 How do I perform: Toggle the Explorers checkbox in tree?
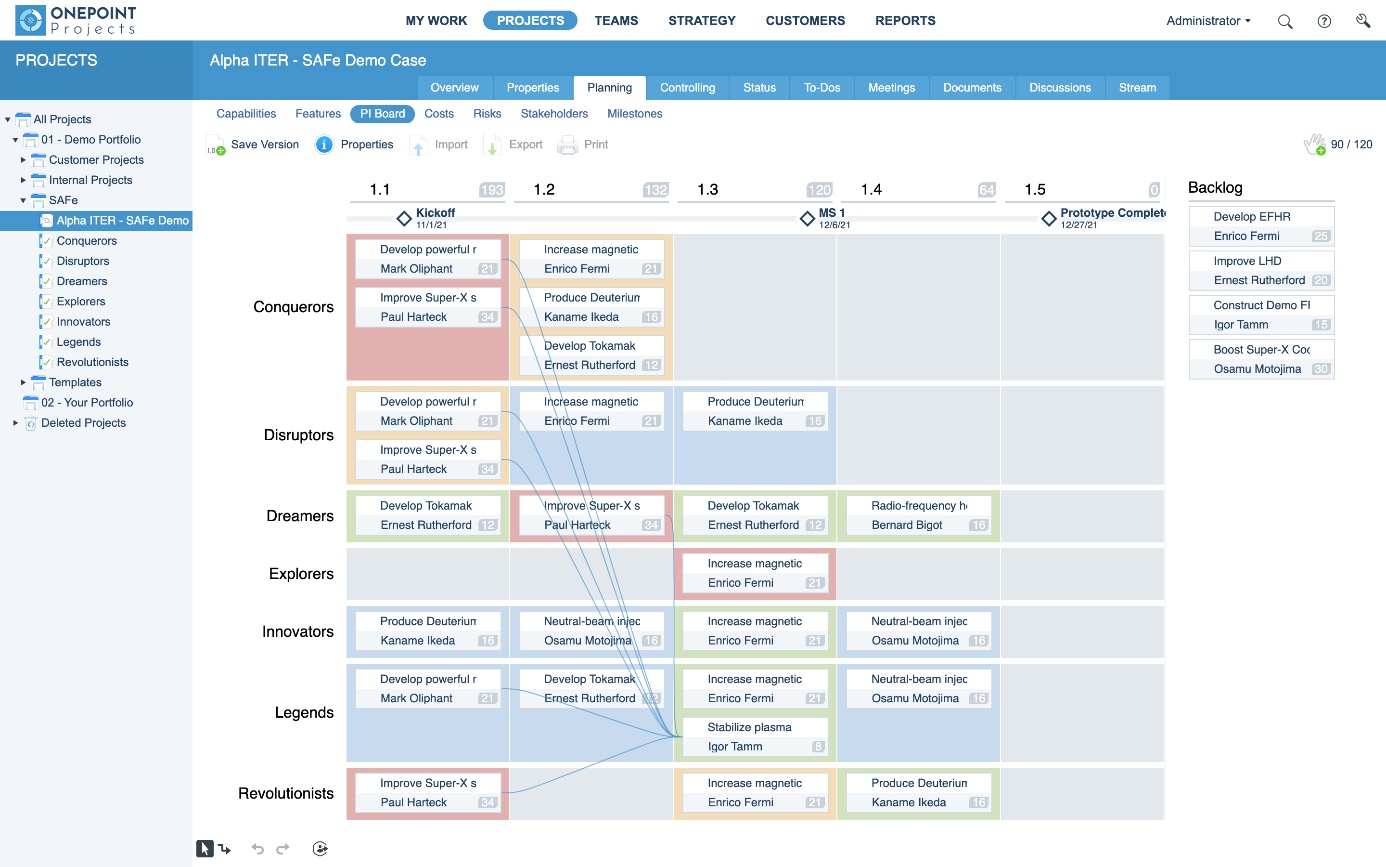click(46, 302)
